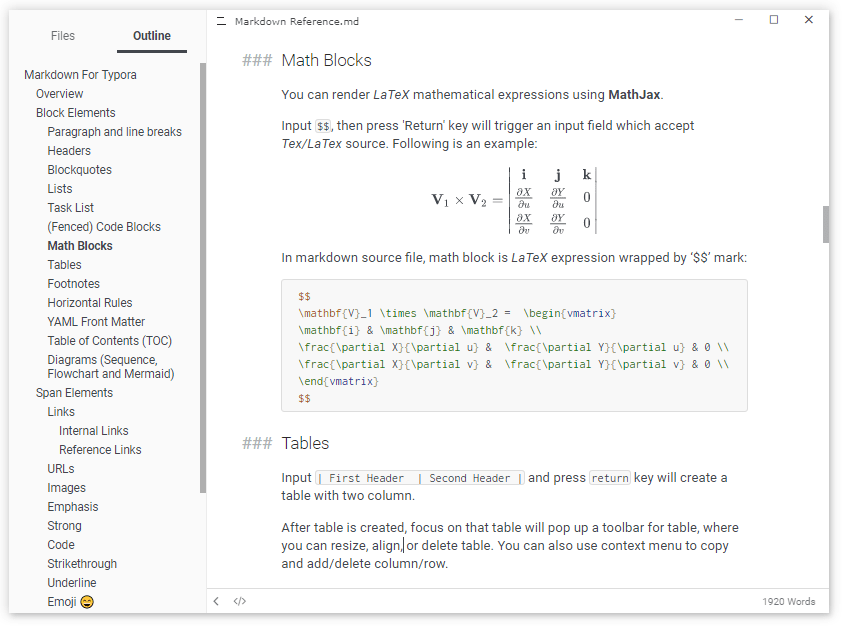This screenshot has height=627, width=845.
Task: Select Internal Links in outline
Action: click(x=94, y=431)
